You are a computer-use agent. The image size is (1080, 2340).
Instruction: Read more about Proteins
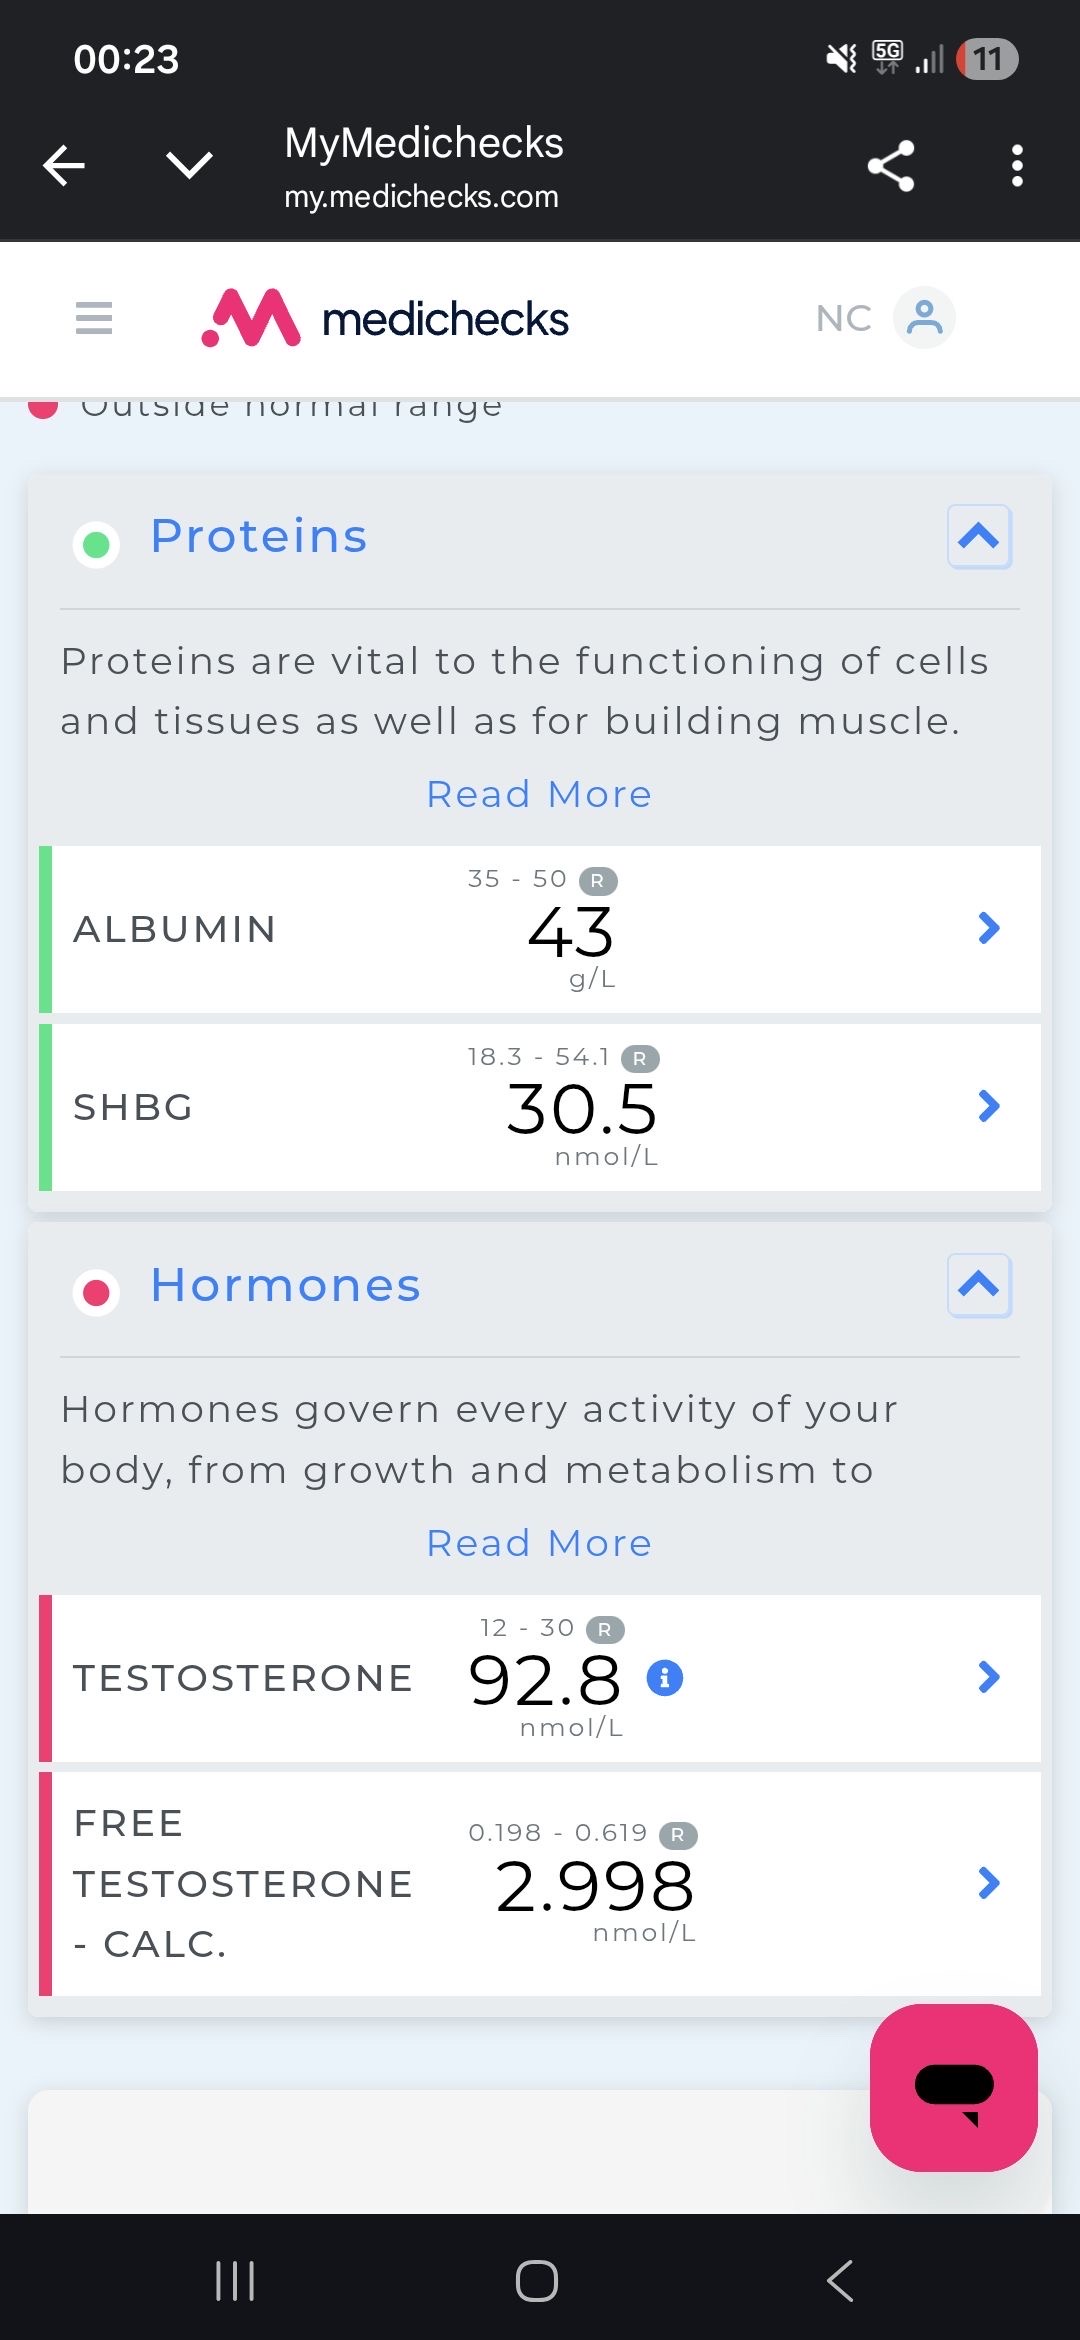pos(539,794)
